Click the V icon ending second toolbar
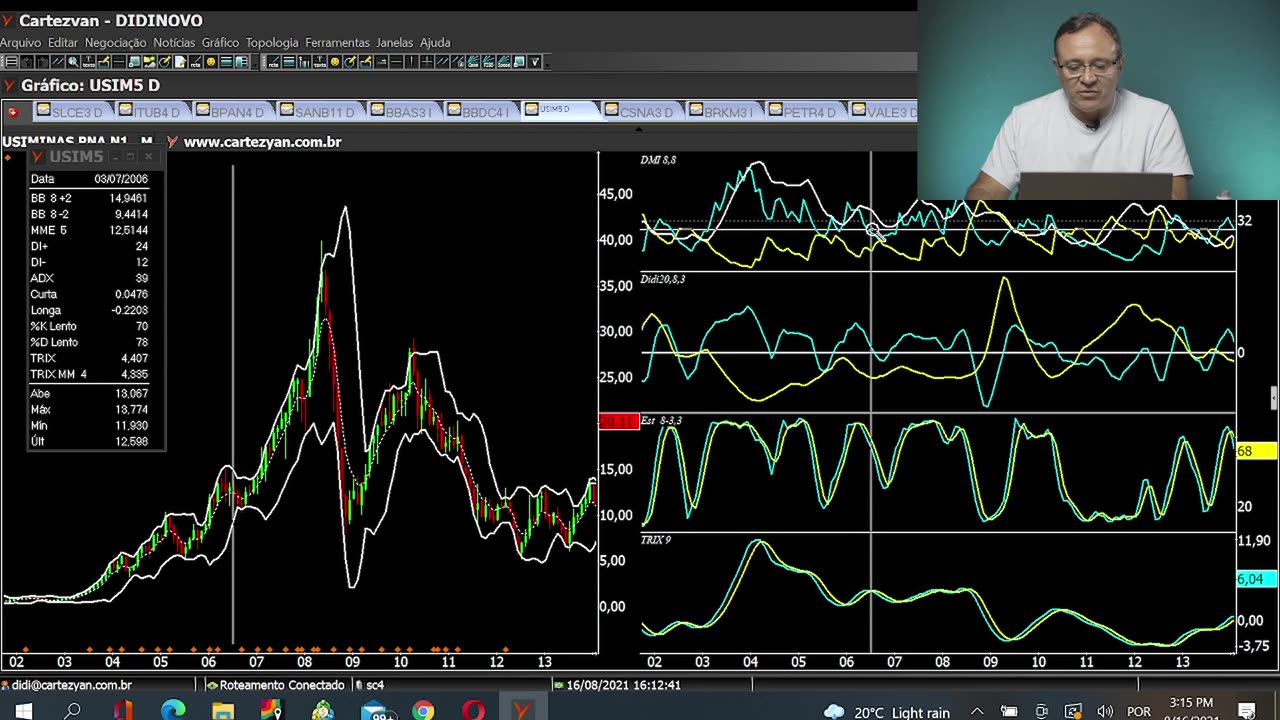The width and height of the screenshot is (1280, 720). (534, 62)
